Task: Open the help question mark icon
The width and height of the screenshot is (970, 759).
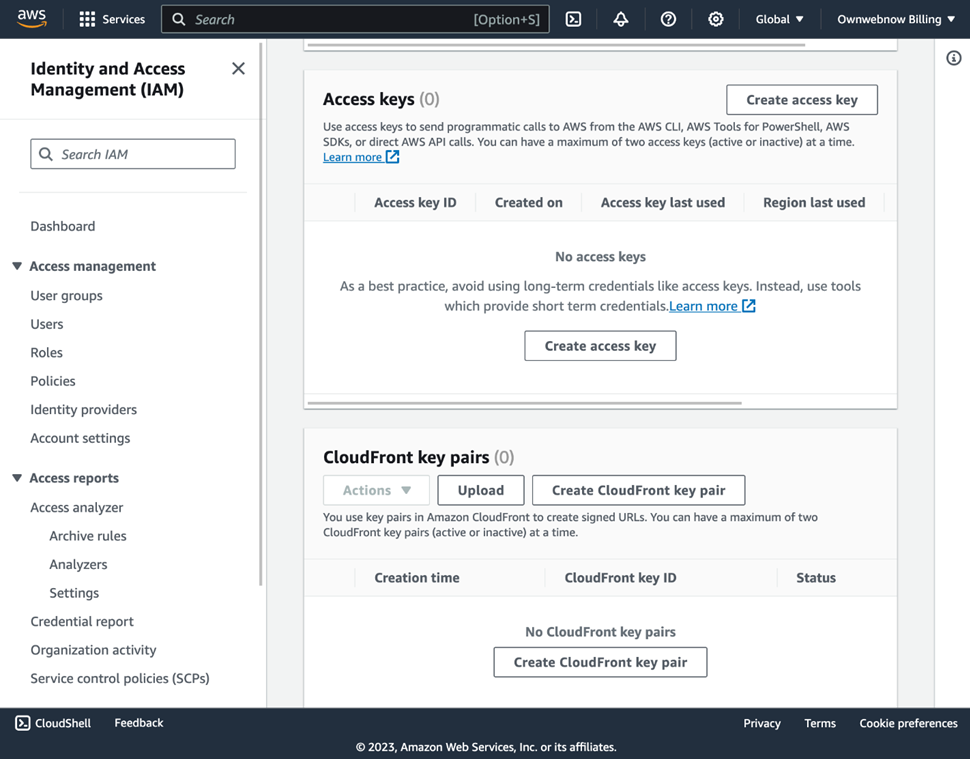Action: pyautogui.click(x=668, y=19)
